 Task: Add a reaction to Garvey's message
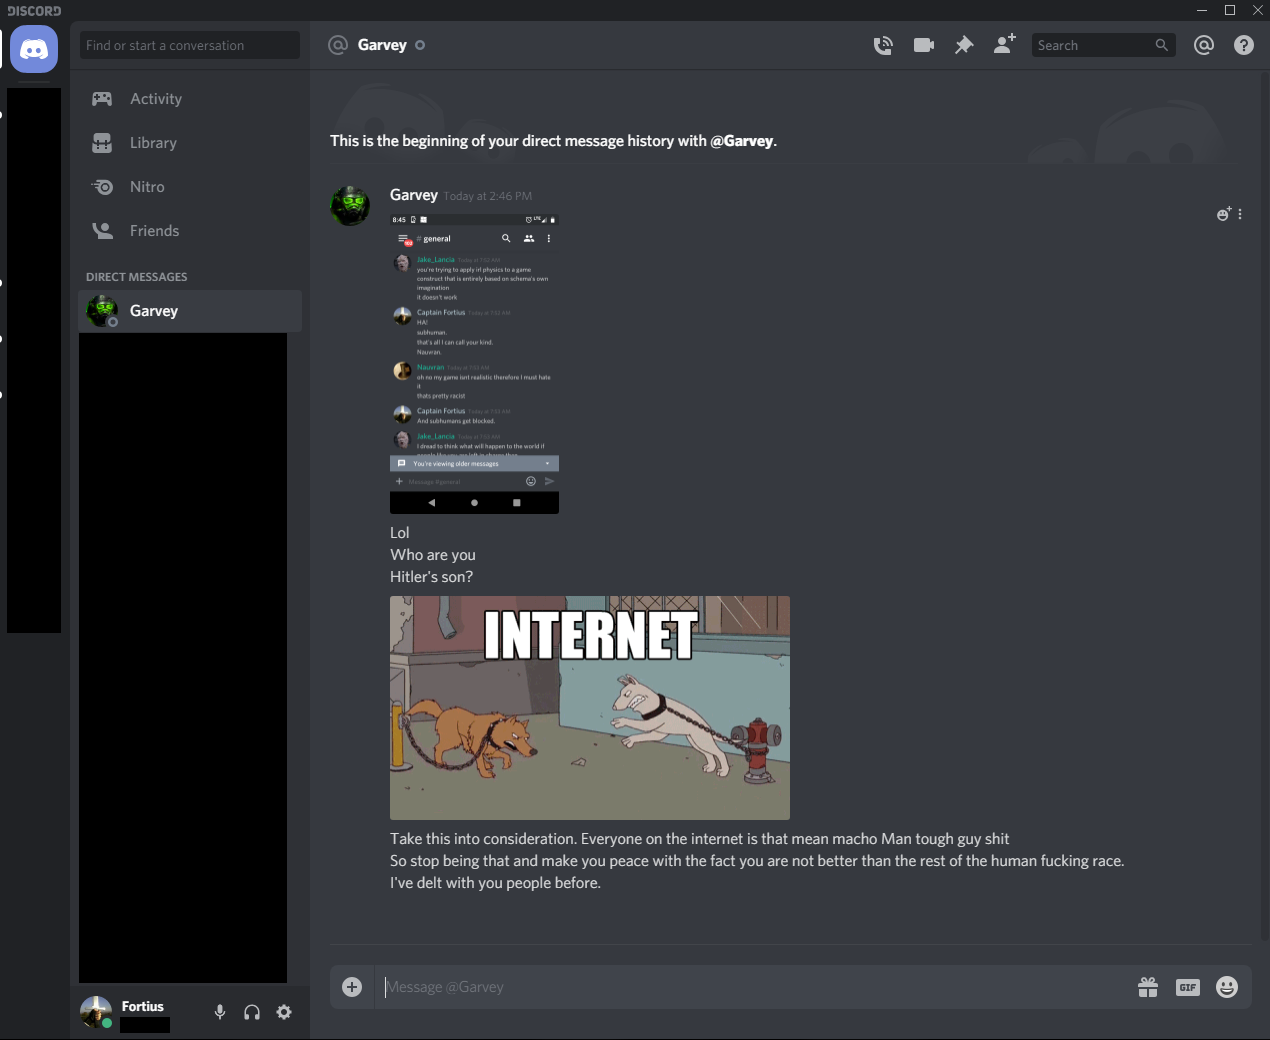click(1223, 214)
